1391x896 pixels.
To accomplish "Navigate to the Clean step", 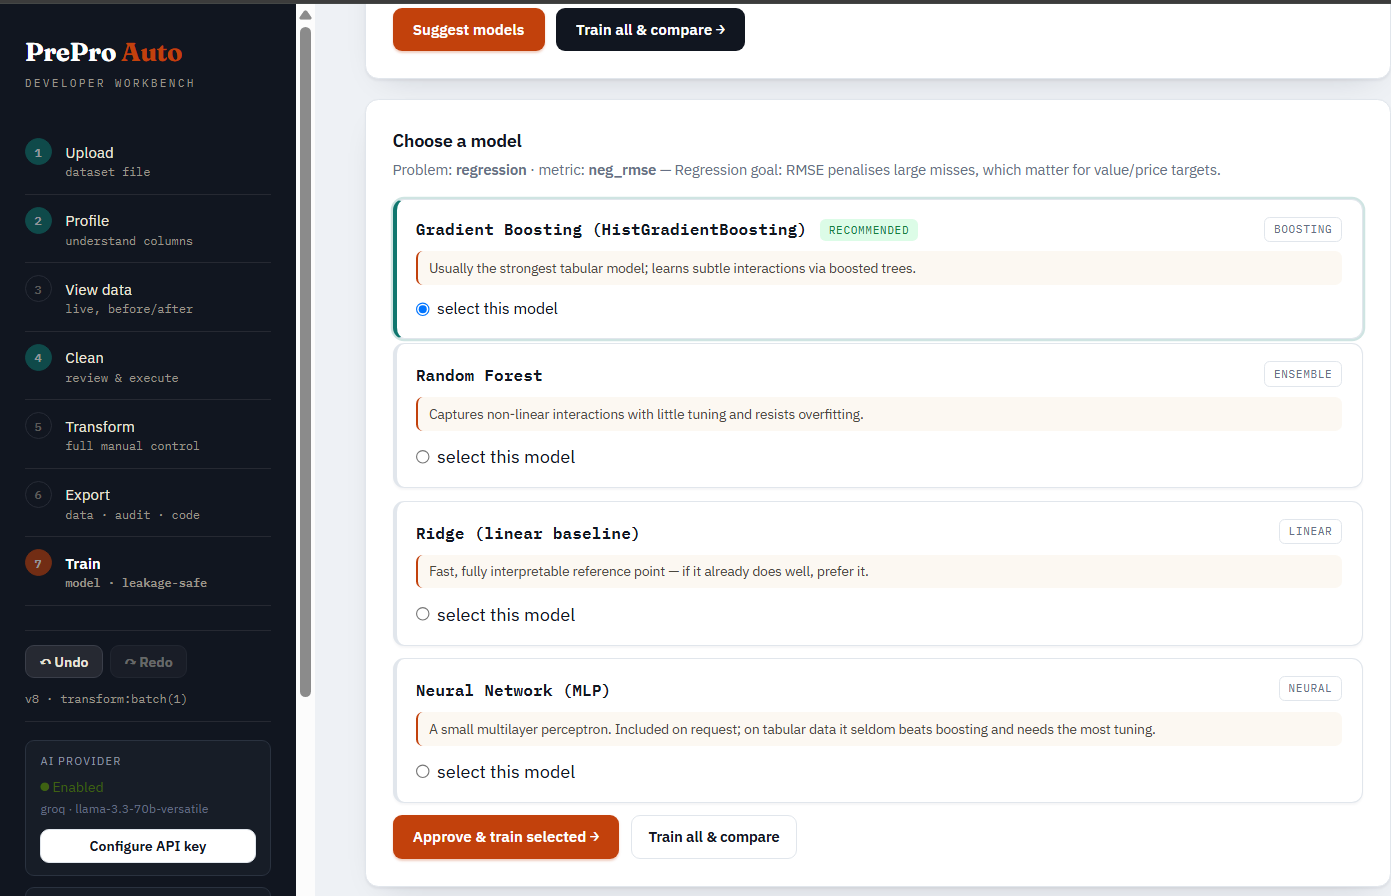I will click(x=148, y=367).
